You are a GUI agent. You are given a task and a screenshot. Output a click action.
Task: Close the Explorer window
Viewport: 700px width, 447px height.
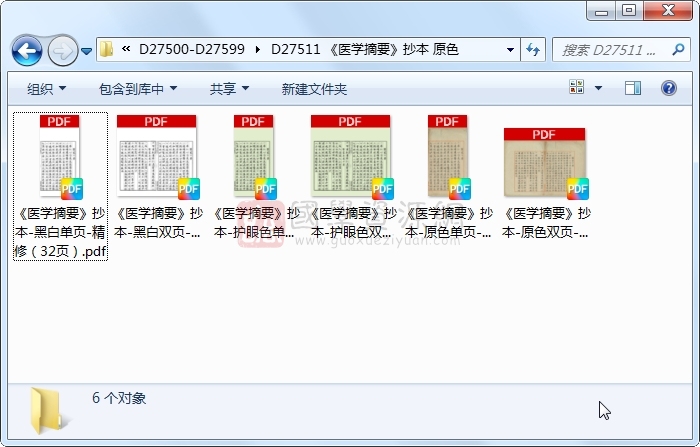(x=668, y=11)
